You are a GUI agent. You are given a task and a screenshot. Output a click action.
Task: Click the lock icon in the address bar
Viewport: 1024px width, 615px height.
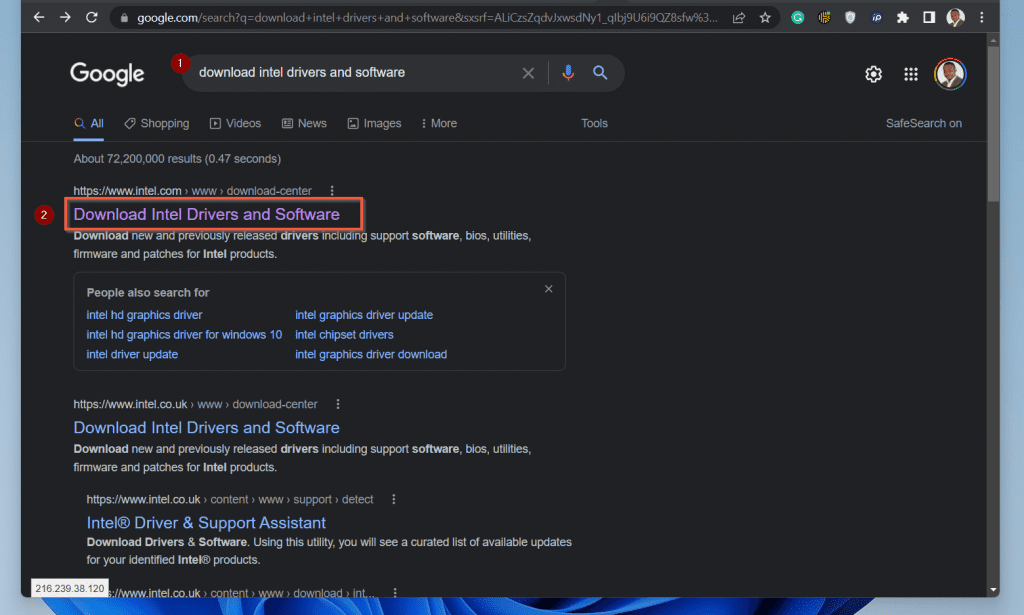click(124, 18)
